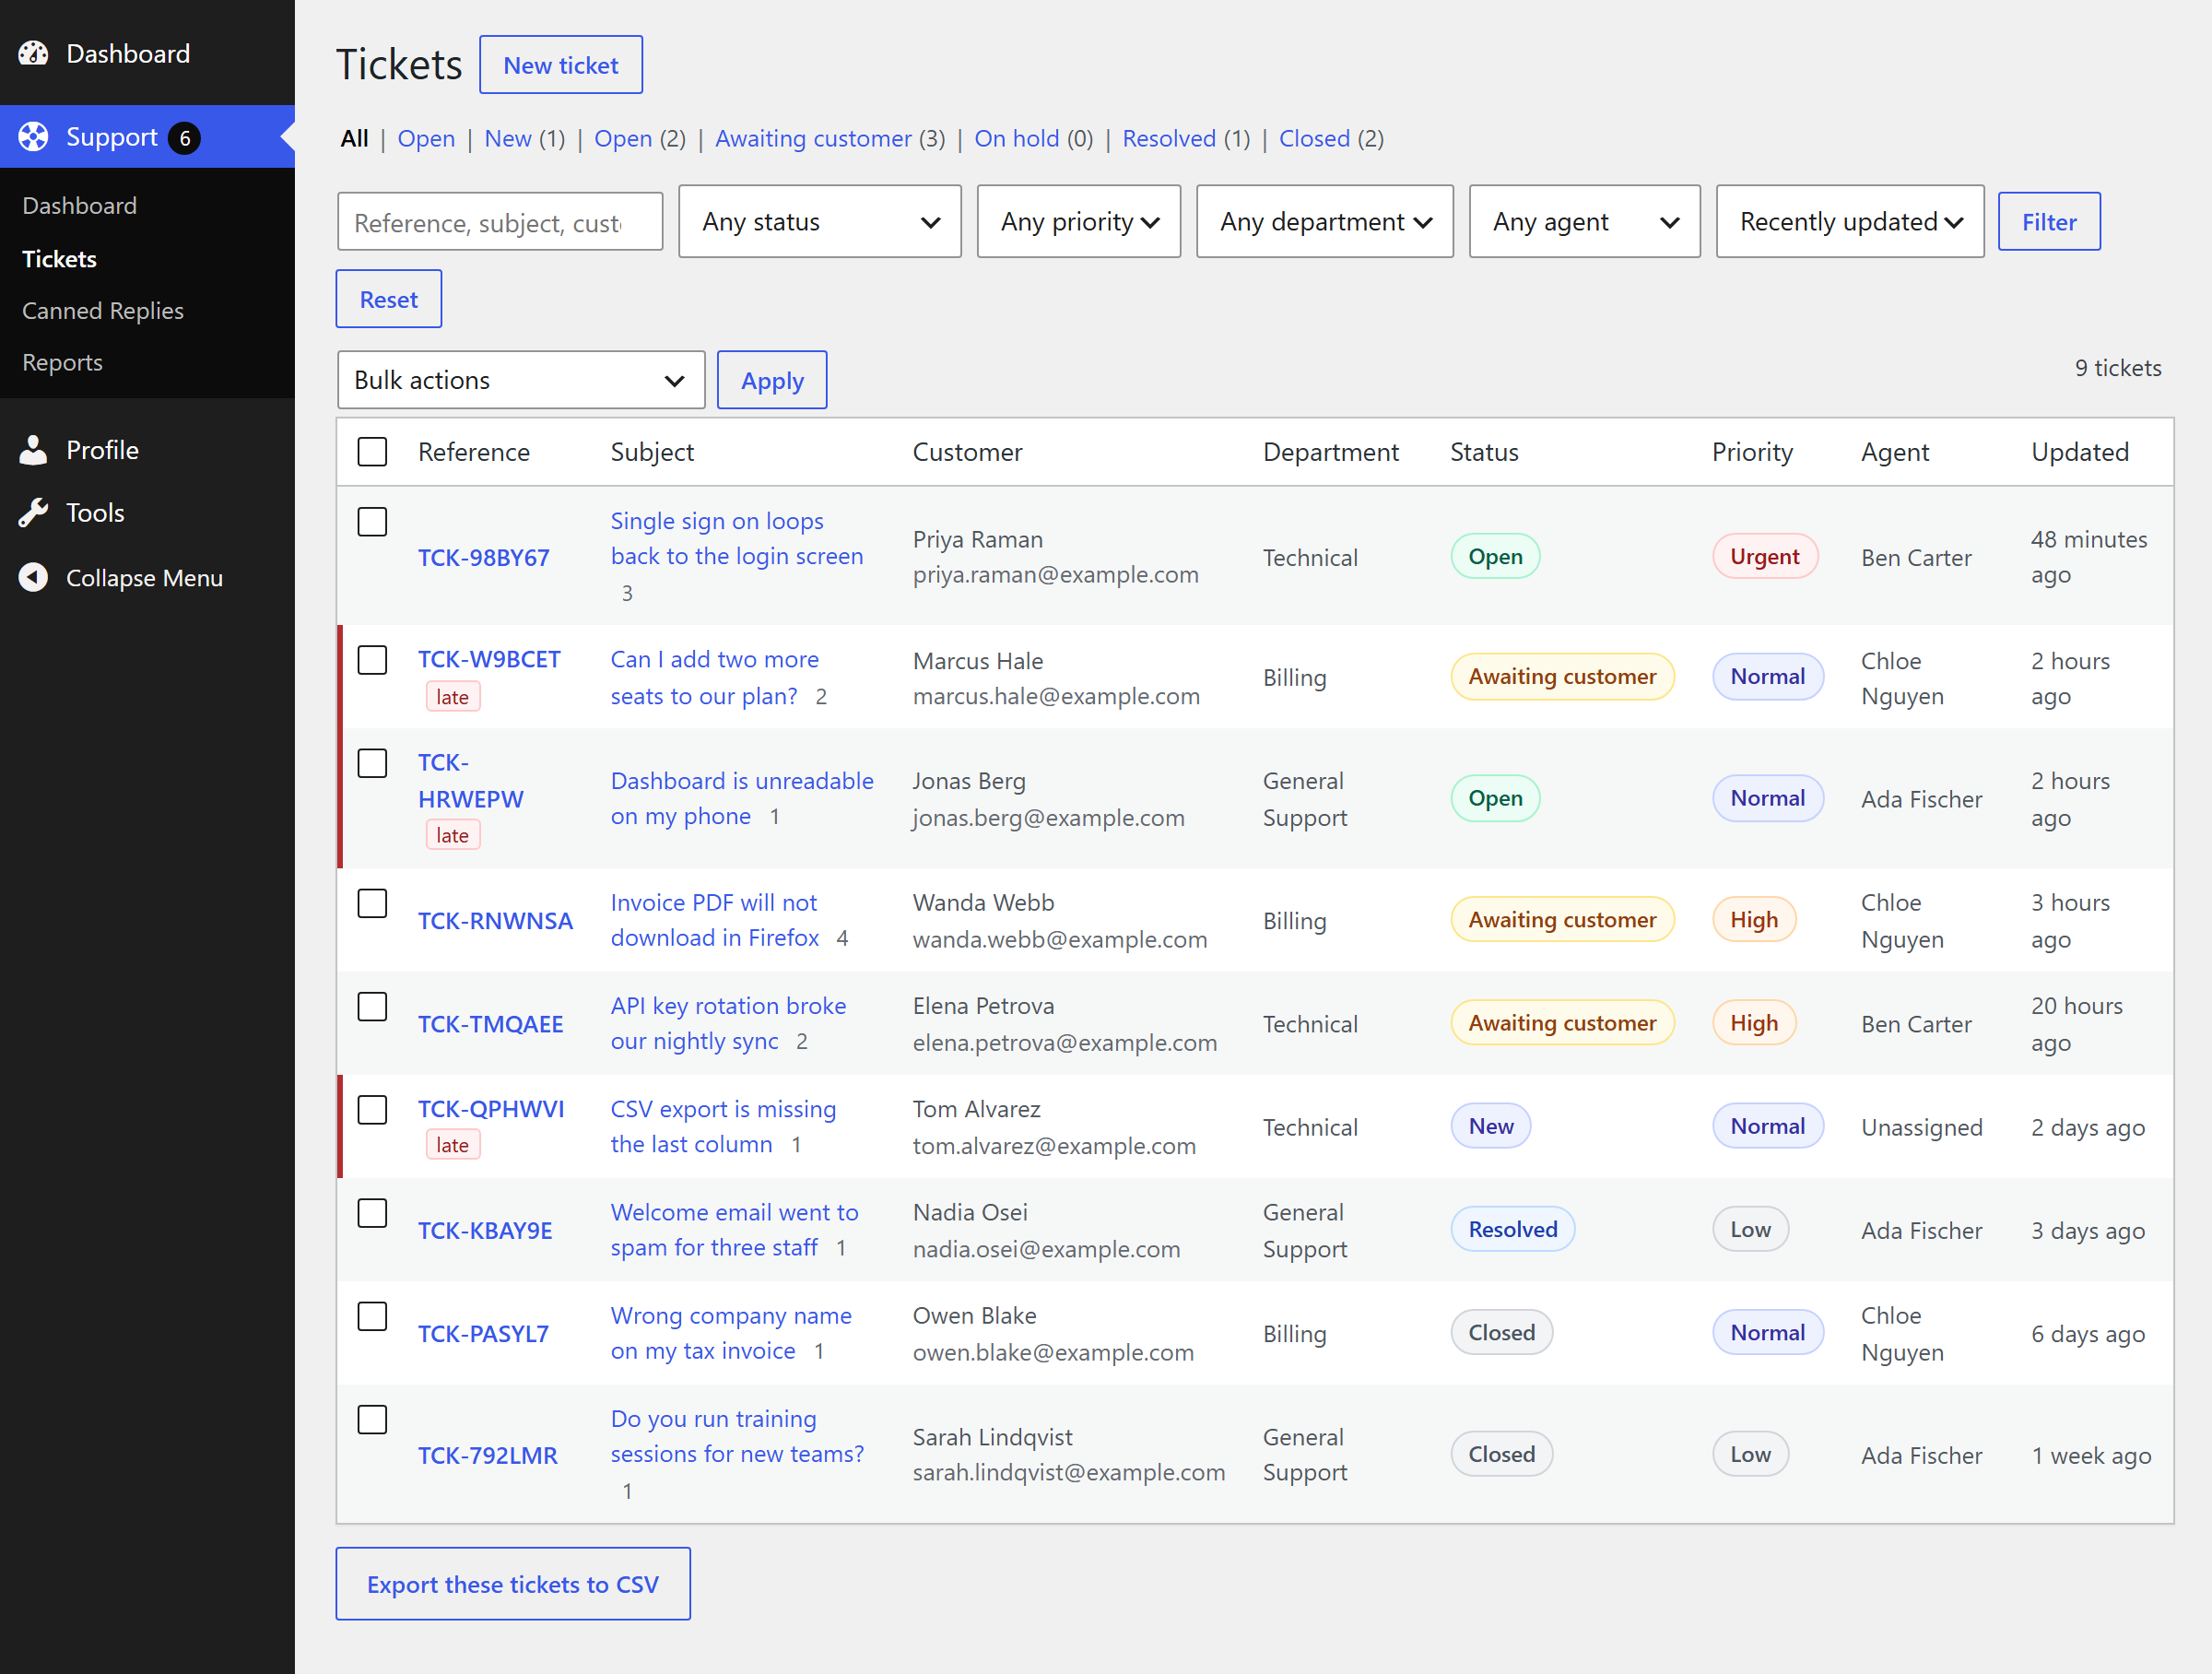Click the Updated column header
Screen dimensions: 2212x1674
tap(2079, 452)
